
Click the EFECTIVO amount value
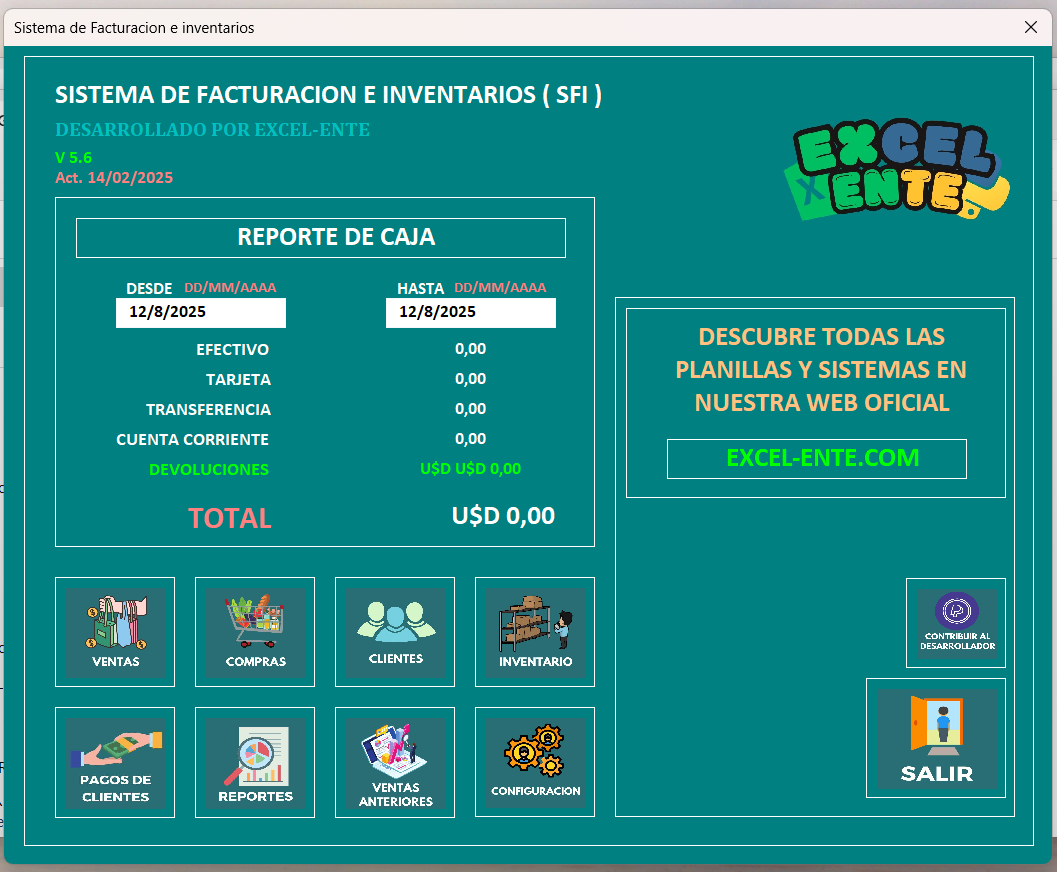[470, 349]
